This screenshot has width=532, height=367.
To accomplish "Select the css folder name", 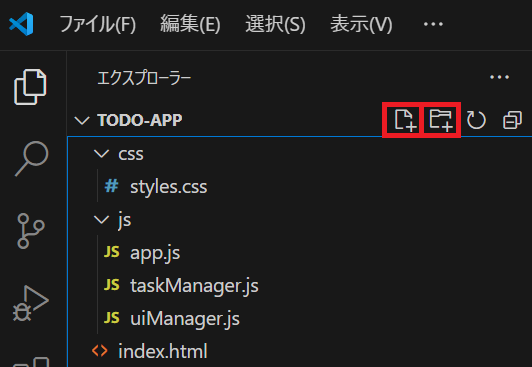I will coord(131,154).
